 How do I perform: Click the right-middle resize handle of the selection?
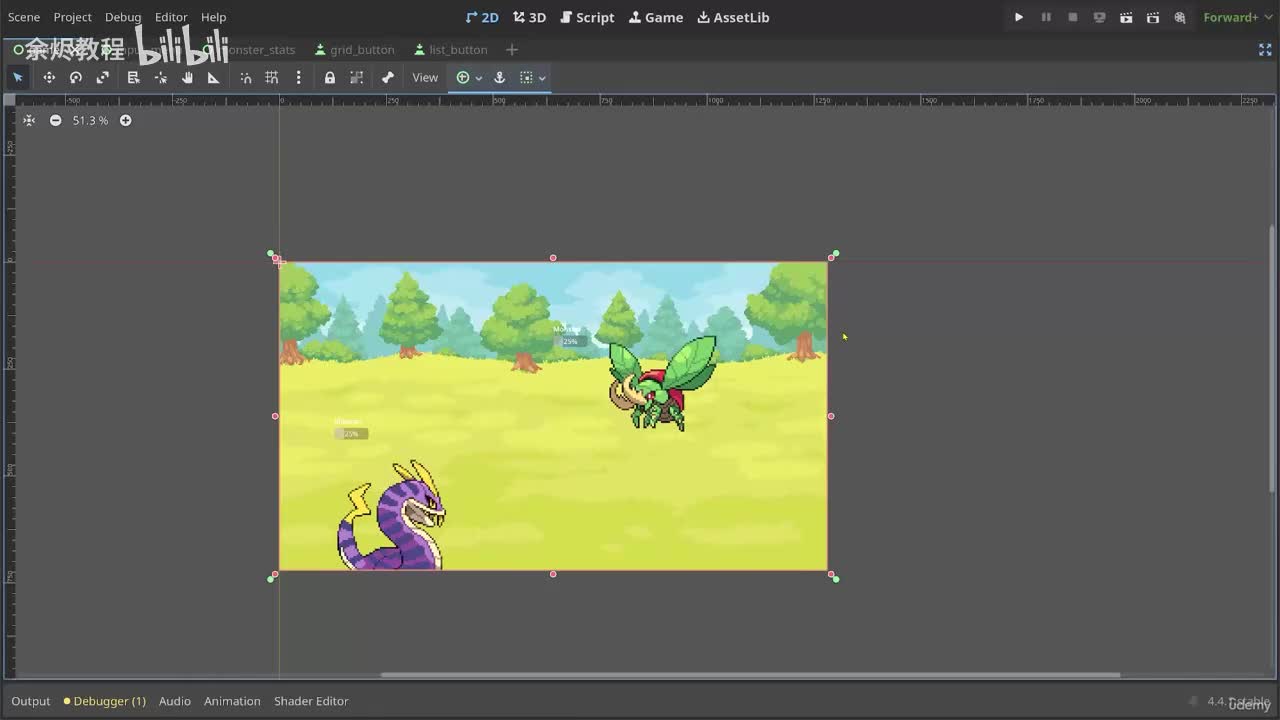[x=831, y=416]
